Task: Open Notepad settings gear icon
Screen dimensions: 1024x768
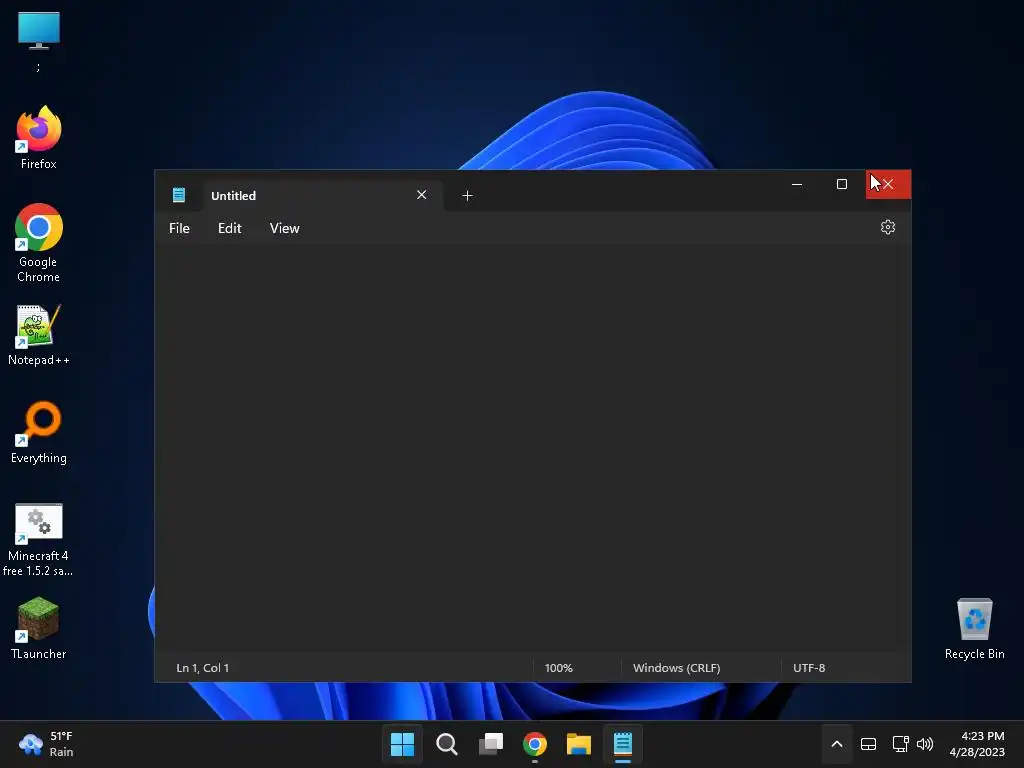Action: pyautogui.click(x=888, y=227)
